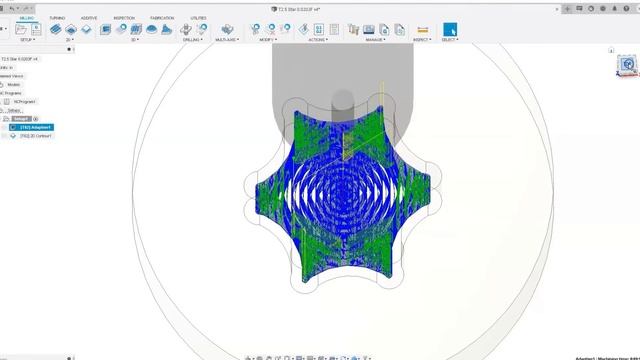Select the 3D Adaptive Clearing tool

pos(106,29)
